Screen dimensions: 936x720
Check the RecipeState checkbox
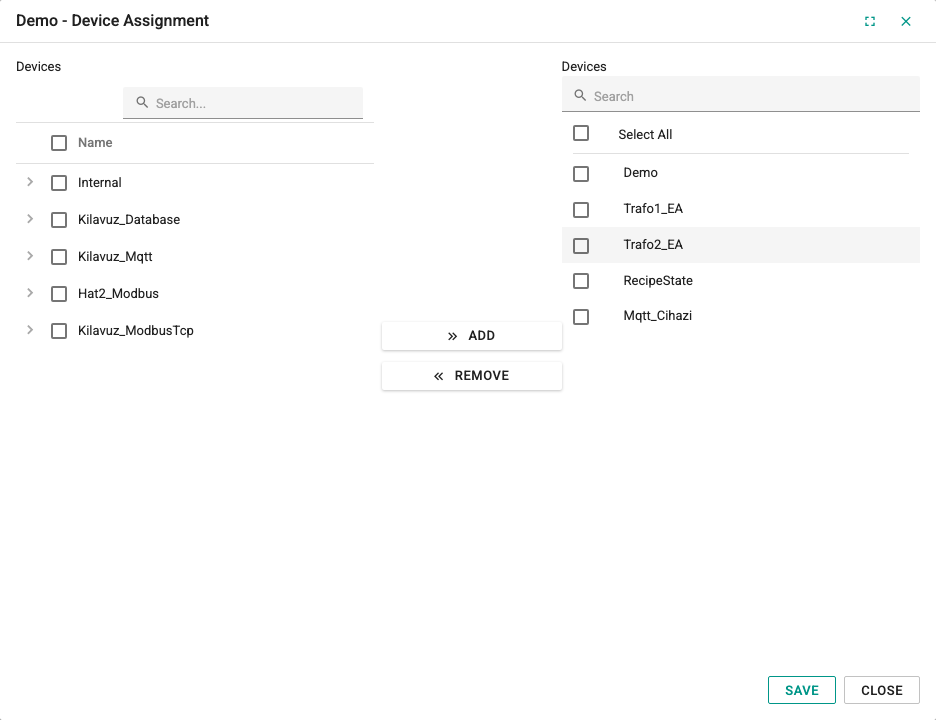coord(581,281)
